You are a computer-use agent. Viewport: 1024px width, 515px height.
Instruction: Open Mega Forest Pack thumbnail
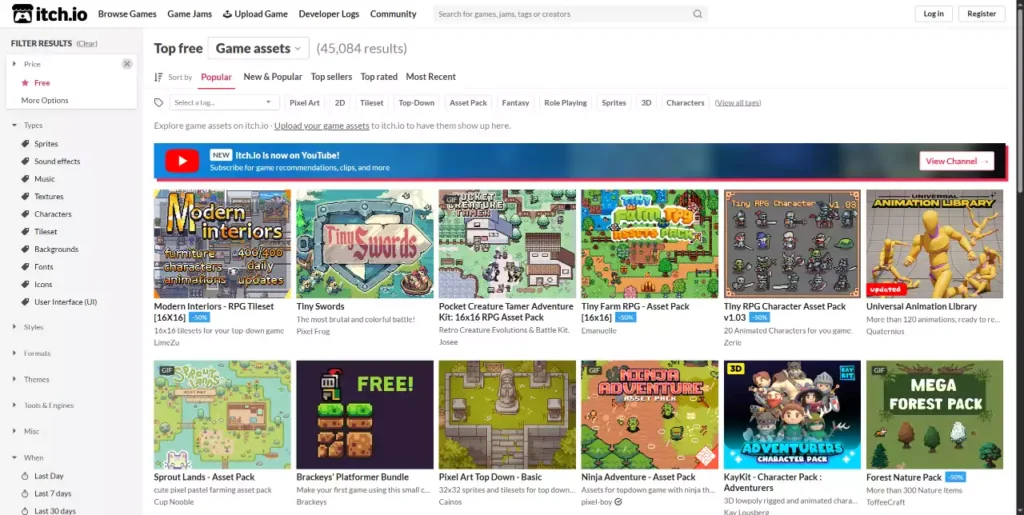click(x=935, y=414)
